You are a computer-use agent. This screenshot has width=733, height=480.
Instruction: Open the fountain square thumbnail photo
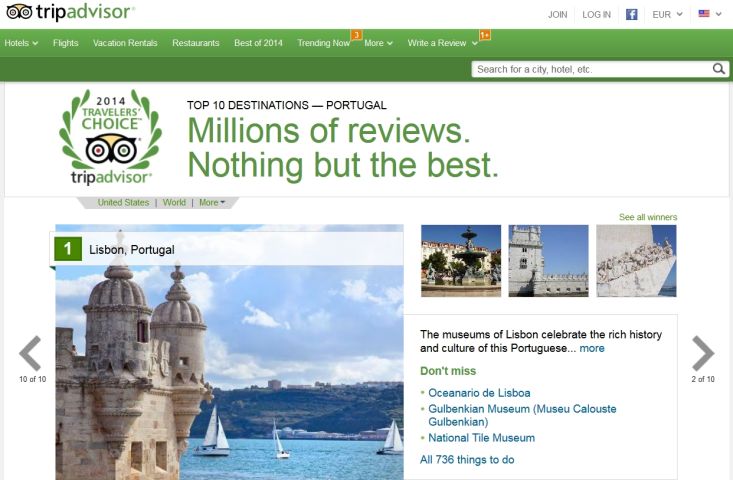click(461, 260)
